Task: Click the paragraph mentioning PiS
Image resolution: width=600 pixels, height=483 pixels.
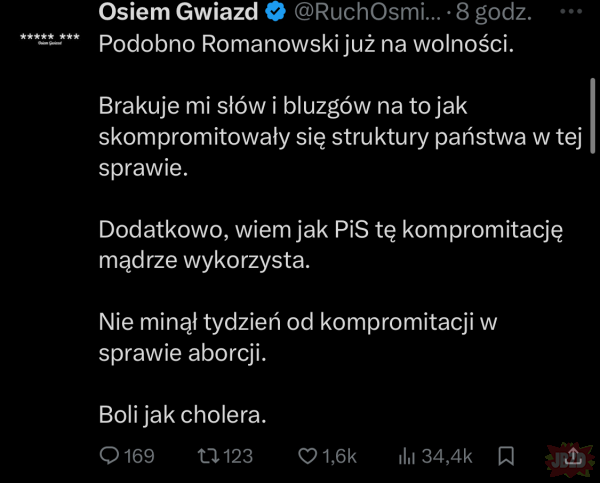Action: click(331, 245)
